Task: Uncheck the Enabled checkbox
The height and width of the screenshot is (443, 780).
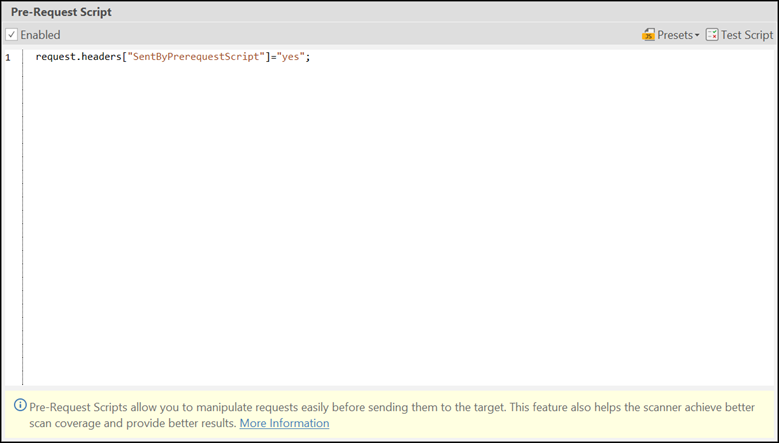Action: (x=11, y=35)
